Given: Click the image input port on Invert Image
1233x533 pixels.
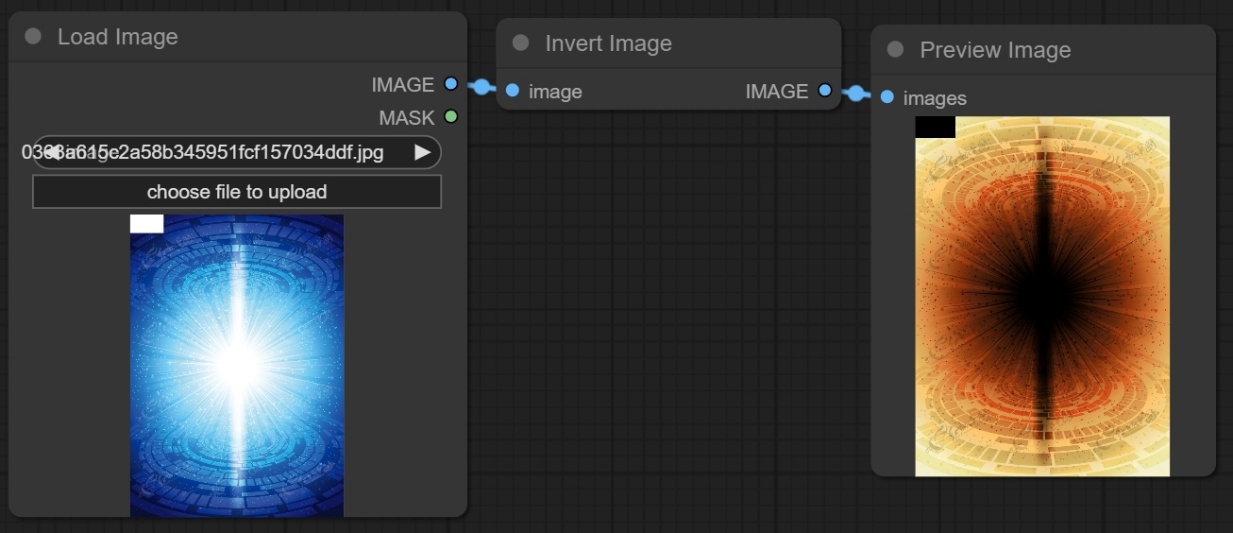Looking at the screenshot, I should coord(512,91).
